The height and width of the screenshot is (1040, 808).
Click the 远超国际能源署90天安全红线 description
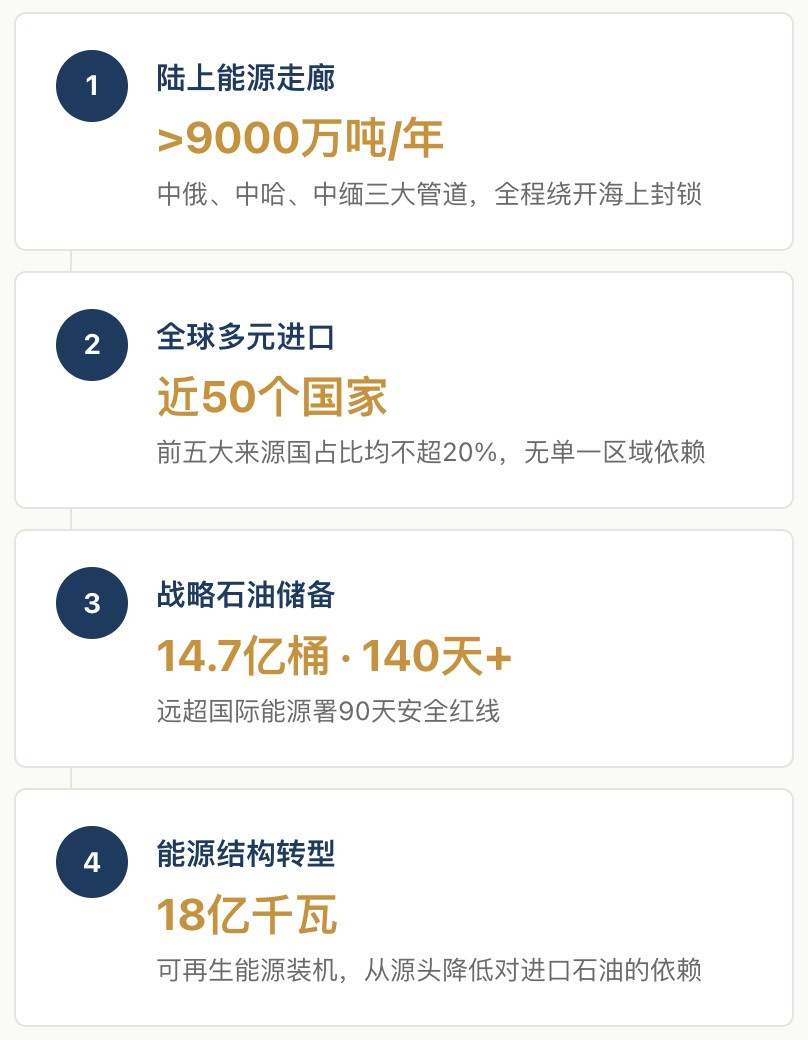click(x=328, y=711)
